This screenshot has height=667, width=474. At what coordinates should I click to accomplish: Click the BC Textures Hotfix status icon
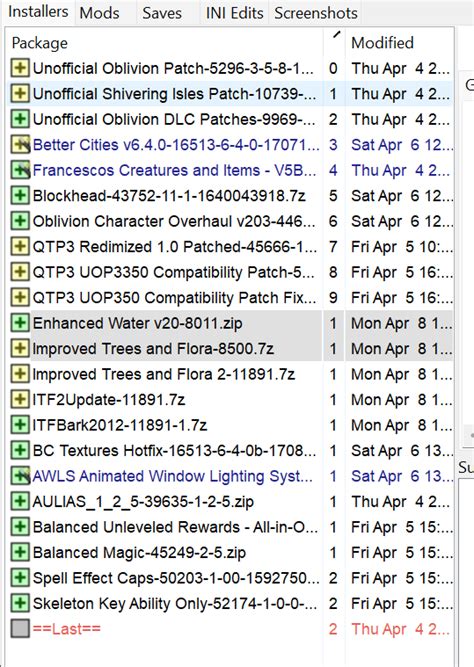click(20, 450)
